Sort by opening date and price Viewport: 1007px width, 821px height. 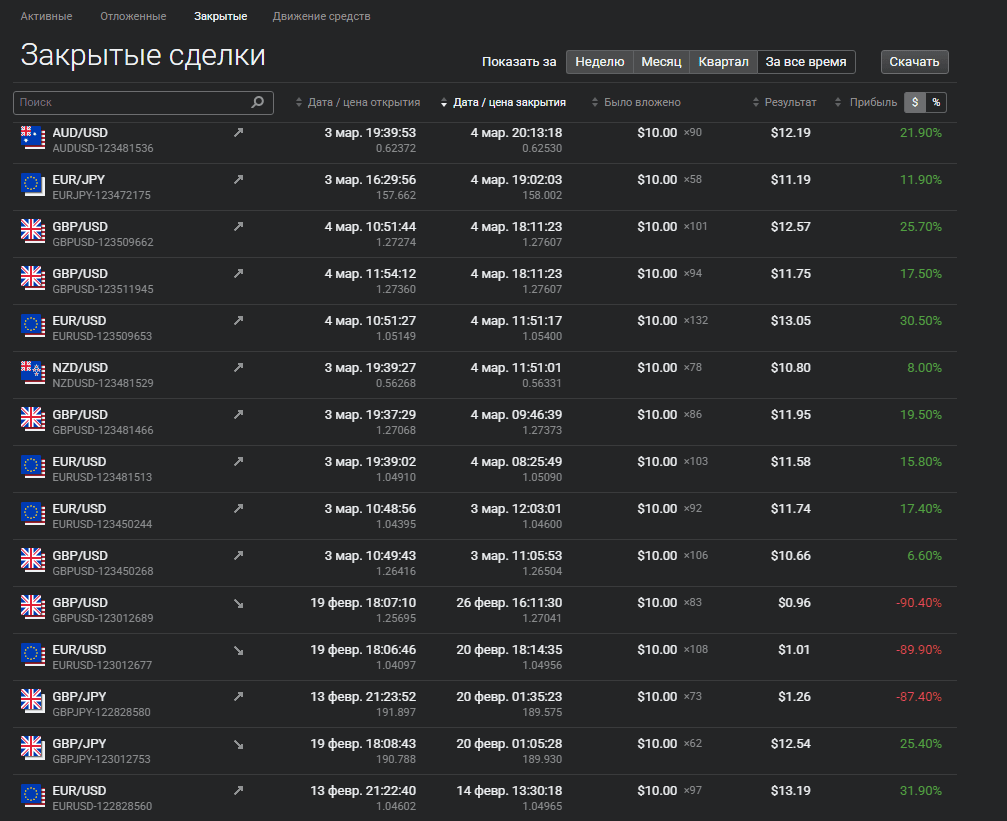[358, 102]
